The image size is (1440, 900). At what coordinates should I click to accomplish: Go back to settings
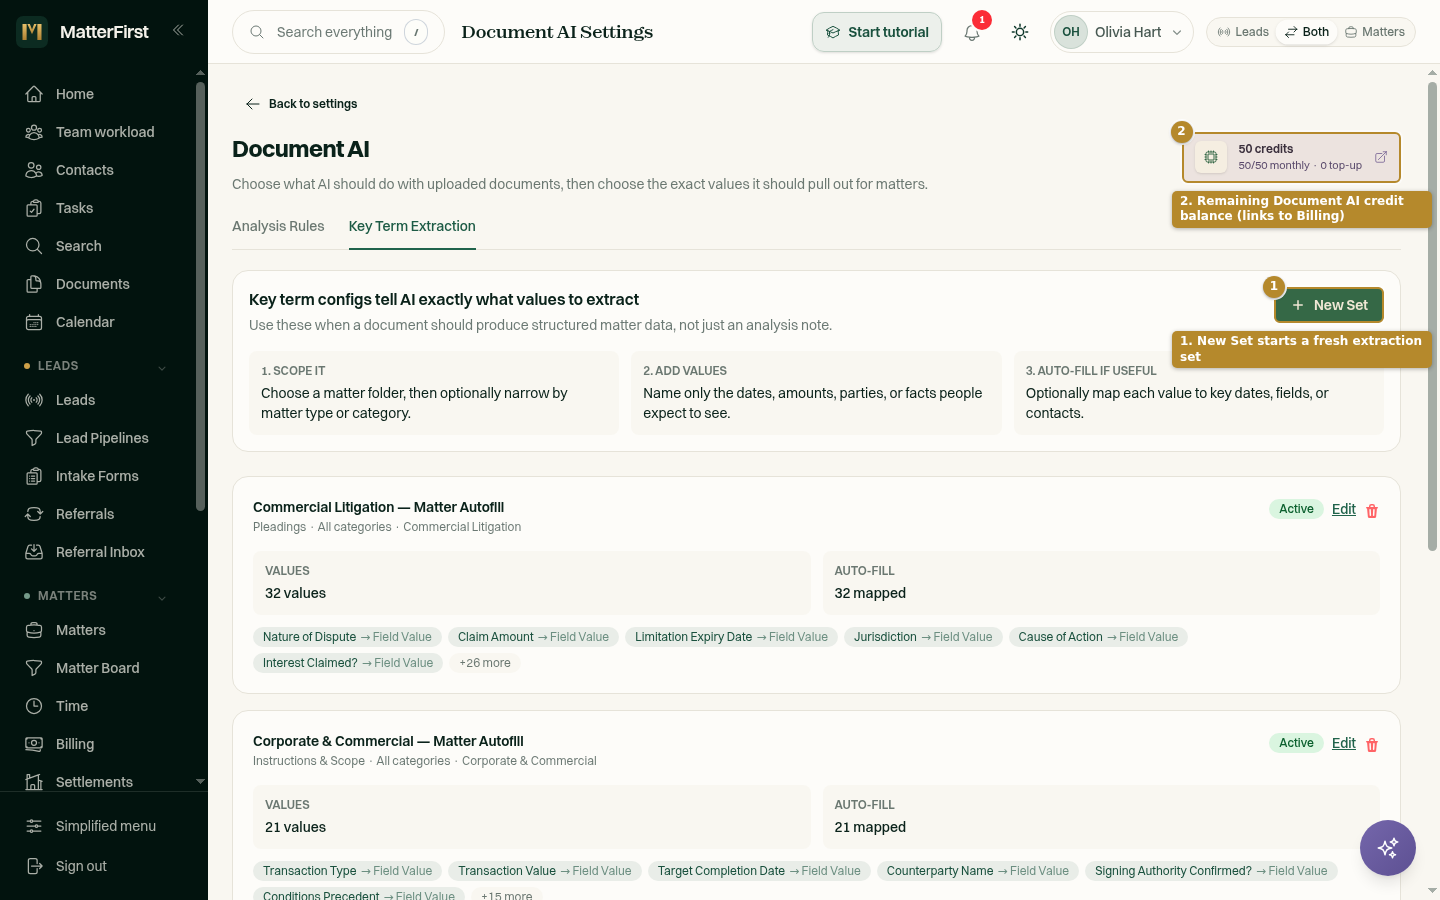(x=301, y=104)
